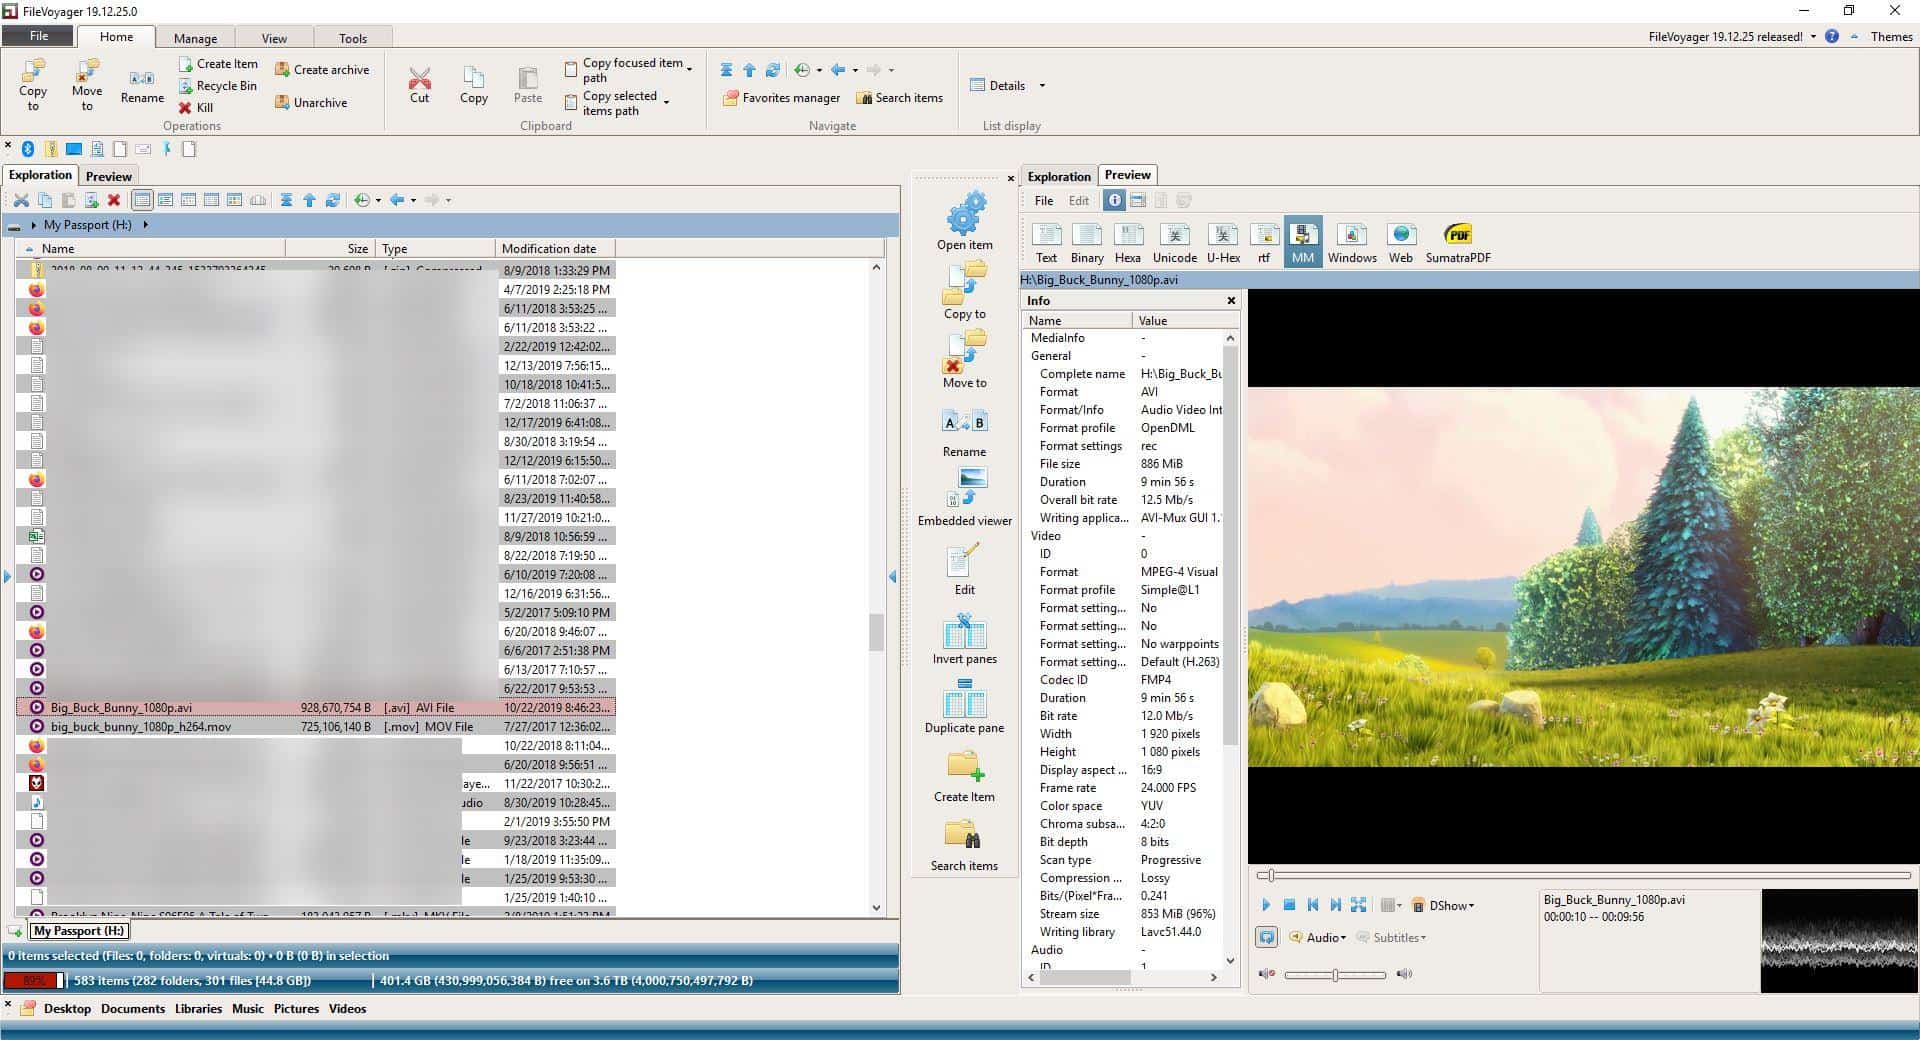Click the Copy icon in Clipboard group
The width and height of the screenshot is (1920, 1040).
(x=474, y=85)
